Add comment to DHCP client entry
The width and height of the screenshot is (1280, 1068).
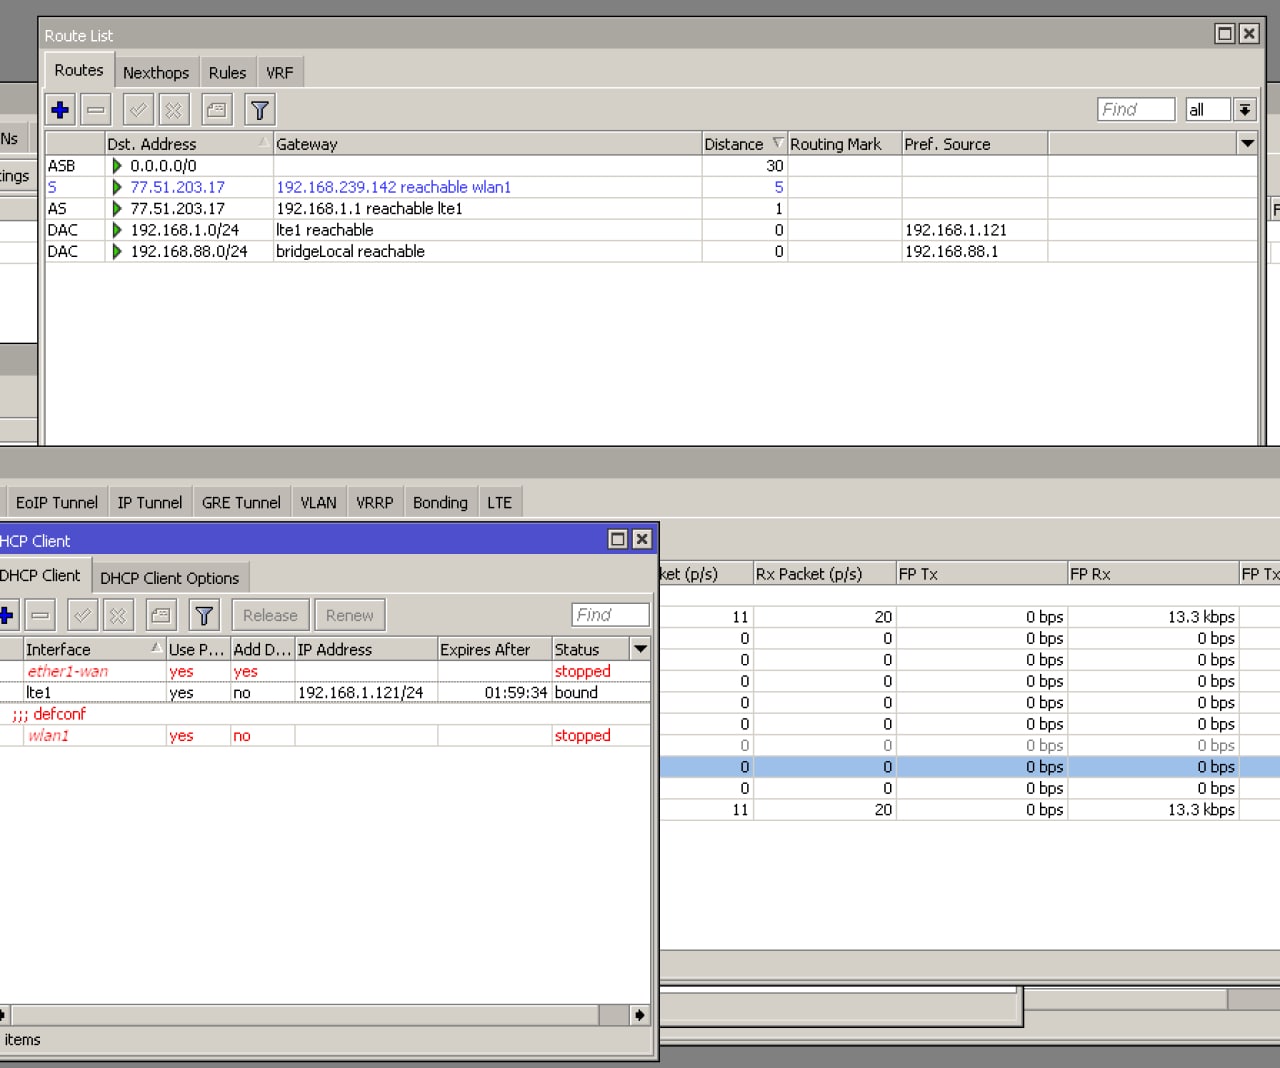(x=161, y=615)
